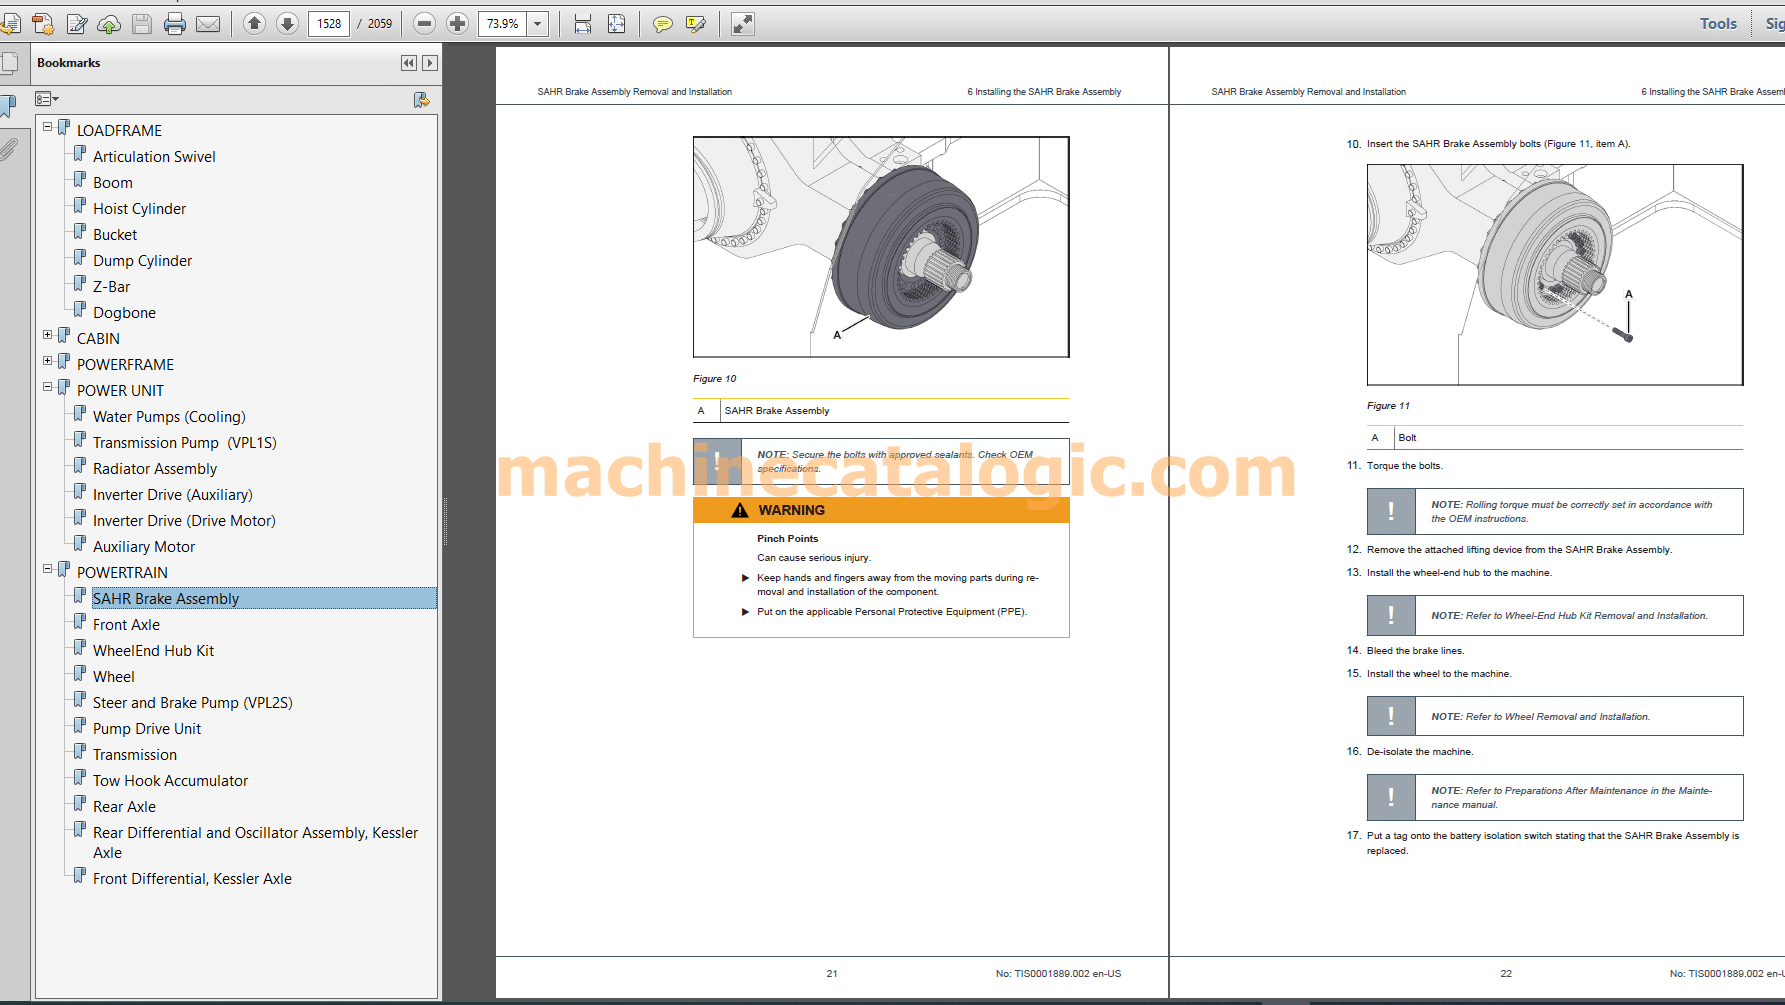Go to previous page arrow
This screenshot has height=1005, width=1785.
(x=254, y=24)
